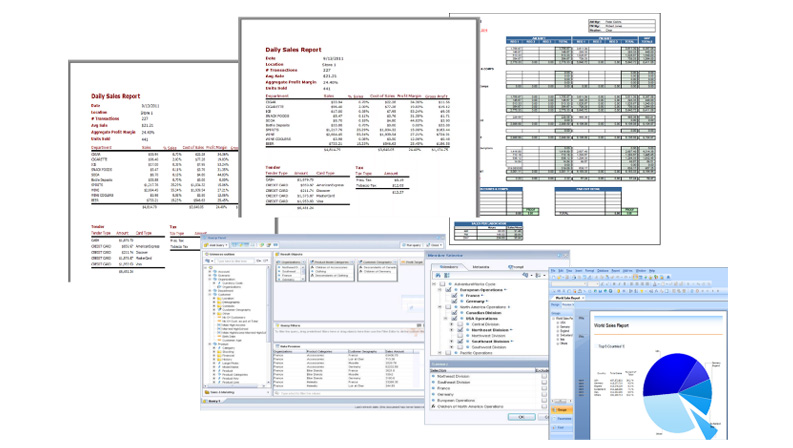Check the Central Division checkbox
The image size is (793, 448).
[x=460, y=324]
